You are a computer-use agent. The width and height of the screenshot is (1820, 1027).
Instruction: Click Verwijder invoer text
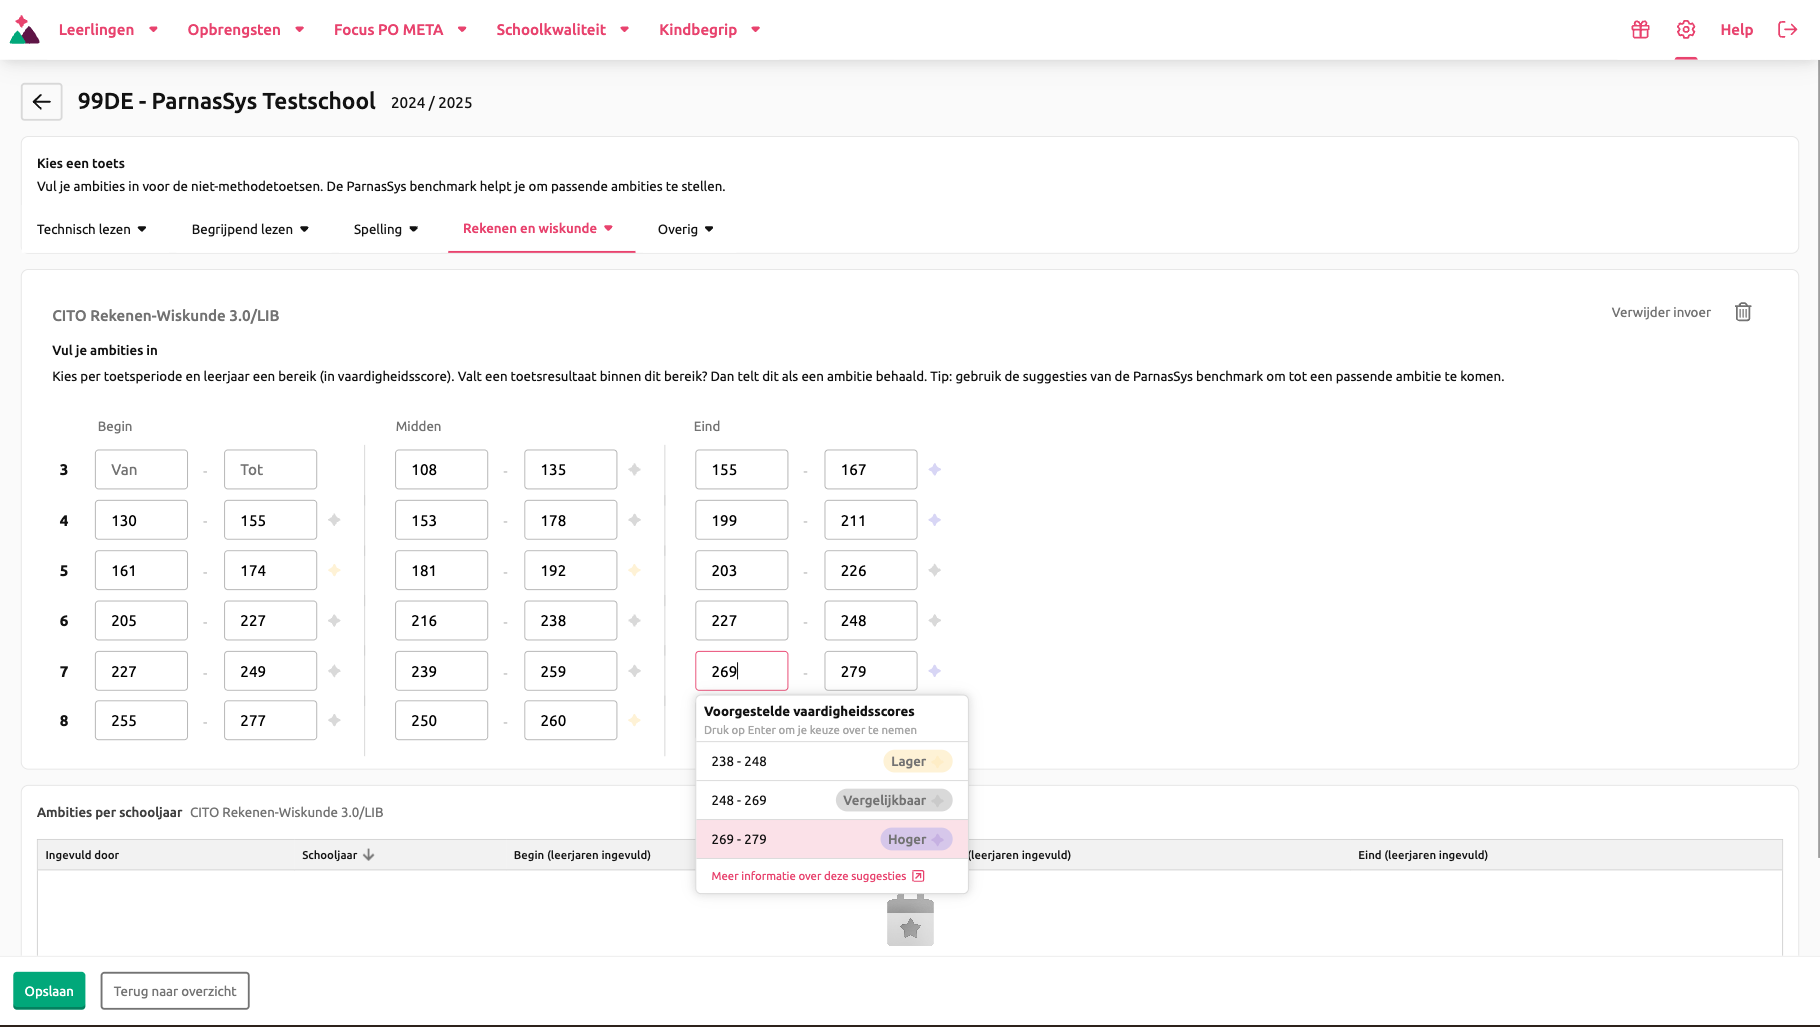click(x=1661, y=312)
